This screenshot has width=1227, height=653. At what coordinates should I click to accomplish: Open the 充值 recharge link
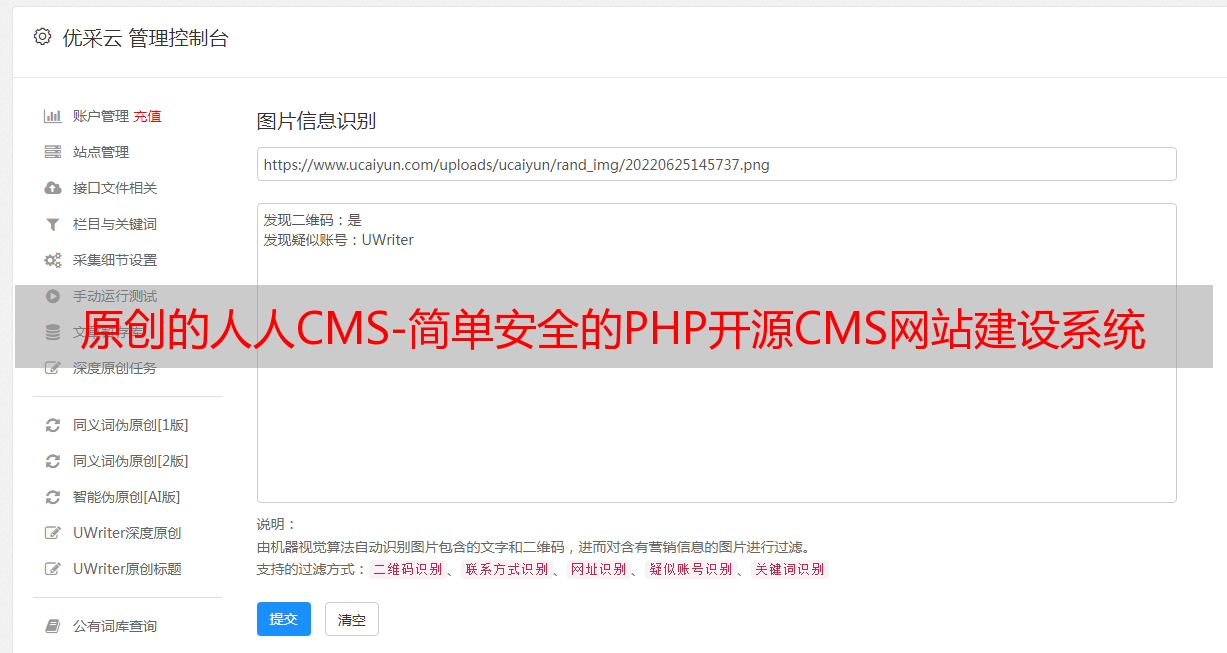[x=147, y=116]
